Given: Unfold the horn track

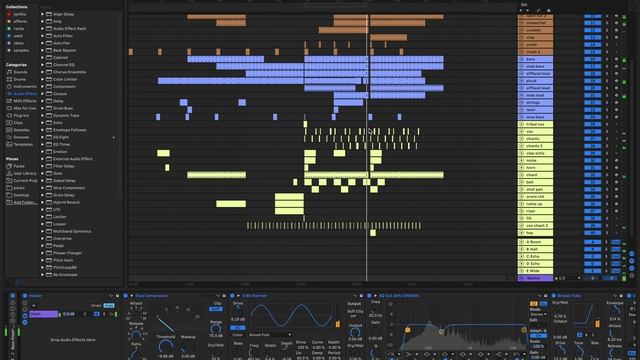Looking at the screenshot, I should point(522,168).
